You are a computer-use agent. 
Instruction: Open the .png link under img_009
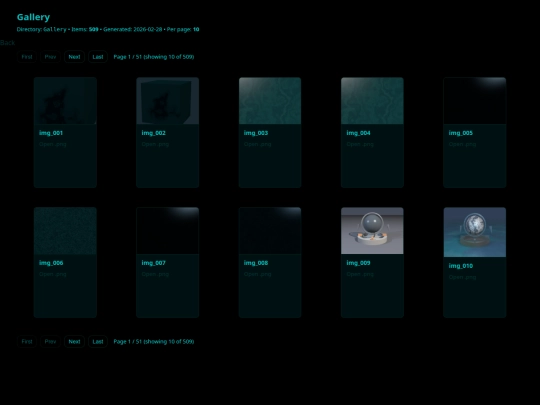pos(360,274)
